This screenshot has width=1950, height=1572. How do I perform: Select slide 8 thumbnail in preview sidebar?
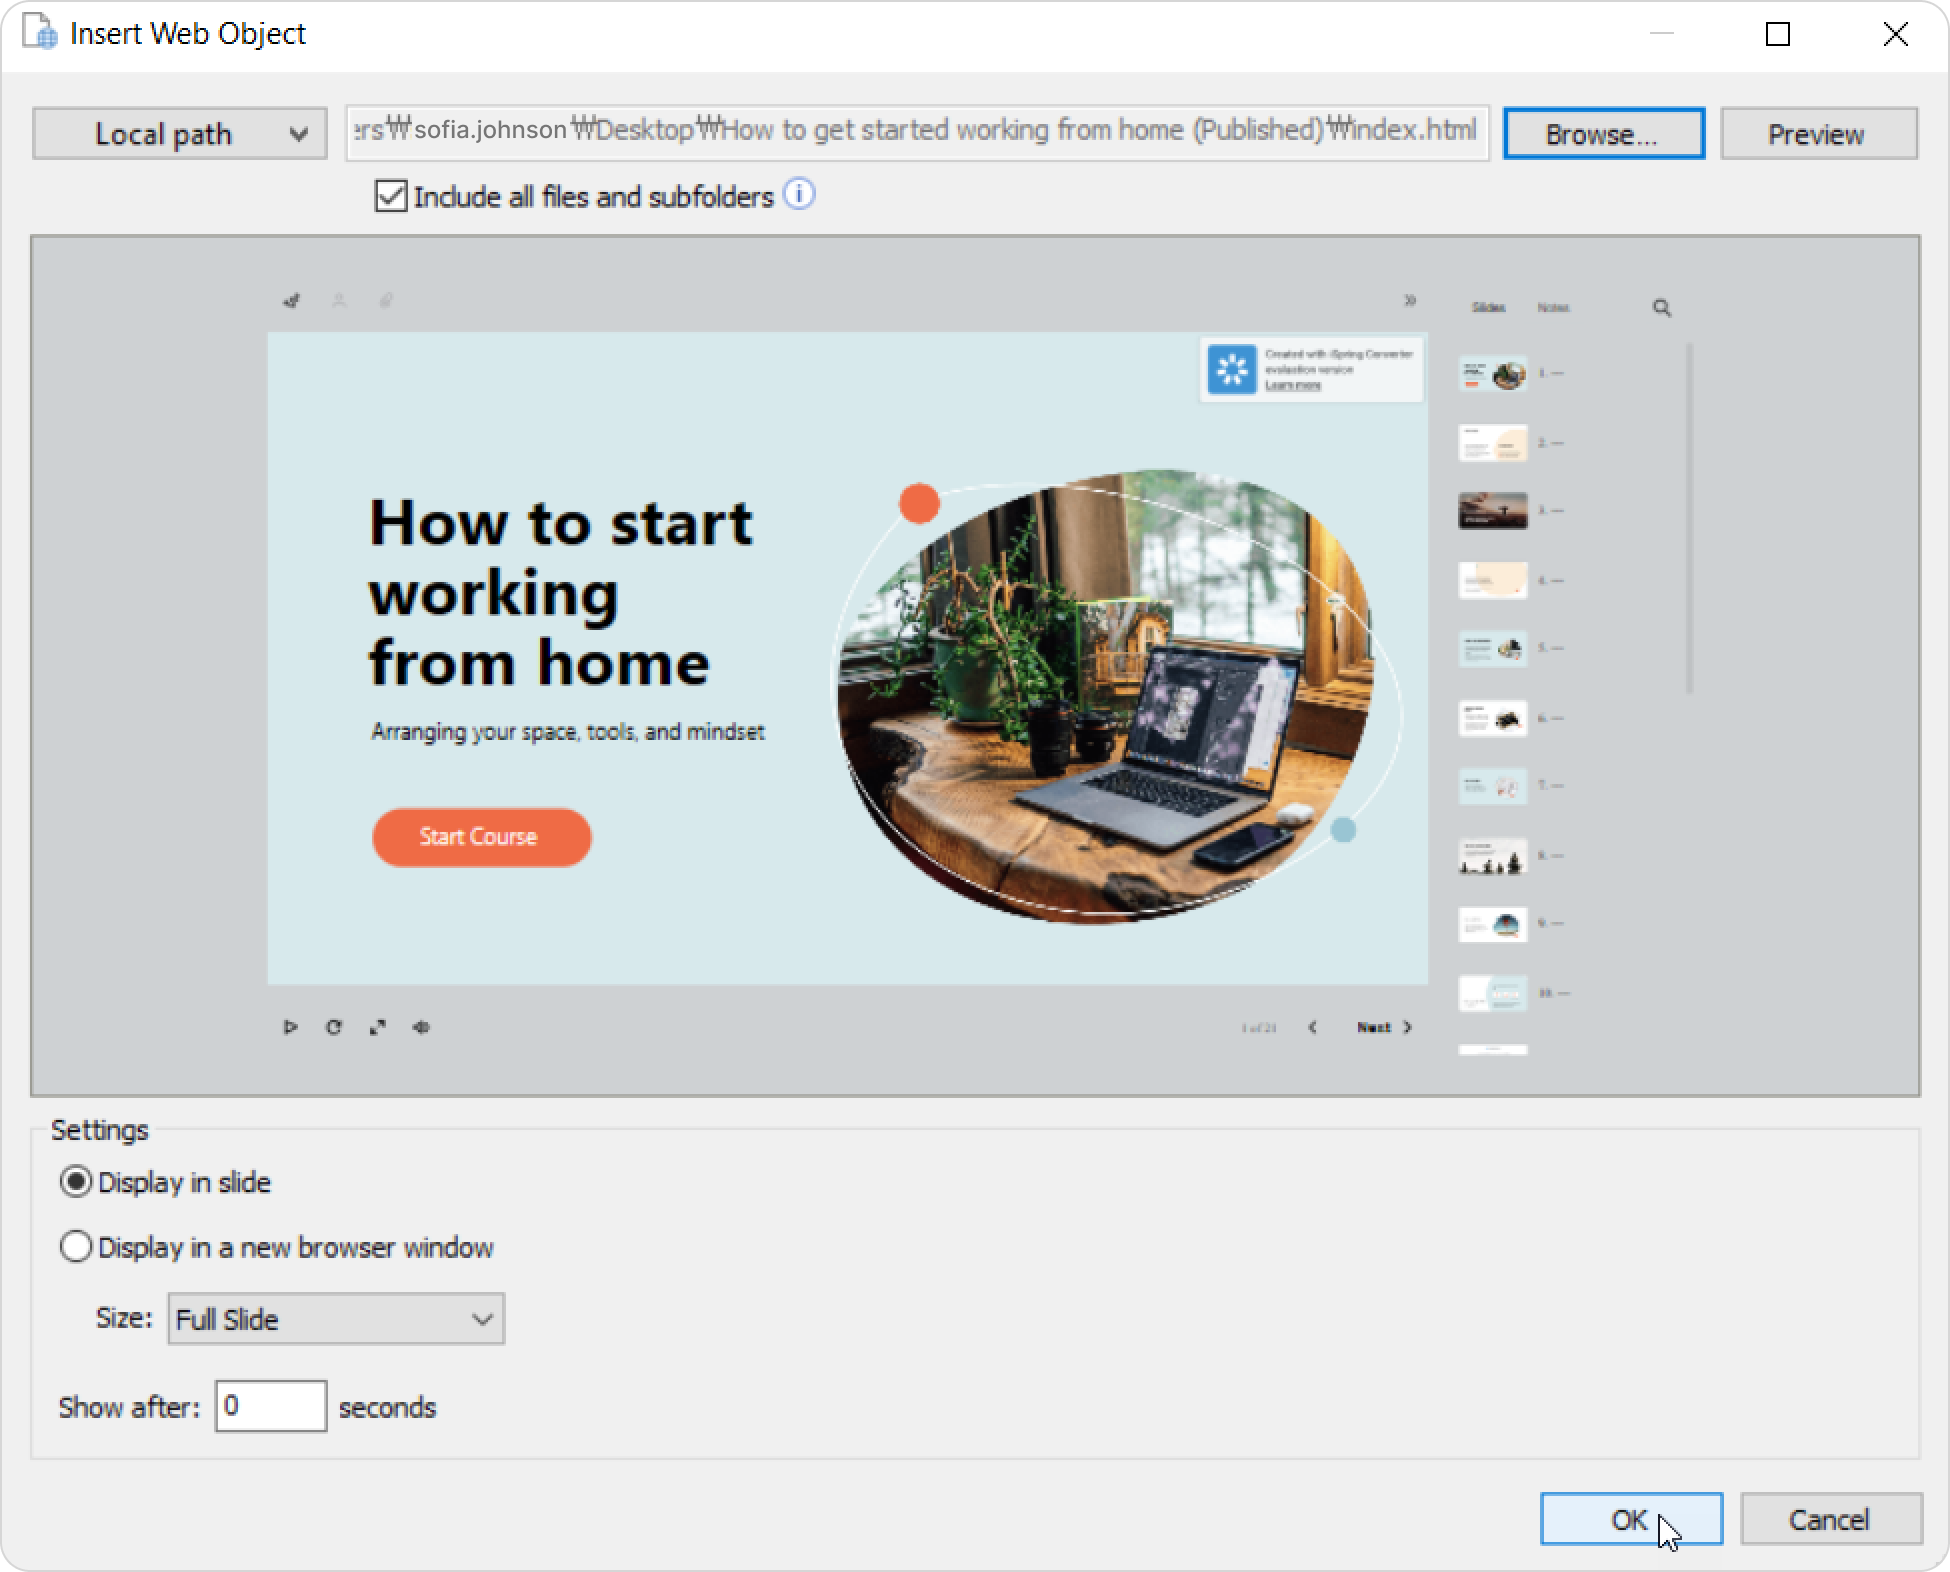[1493, 856]
